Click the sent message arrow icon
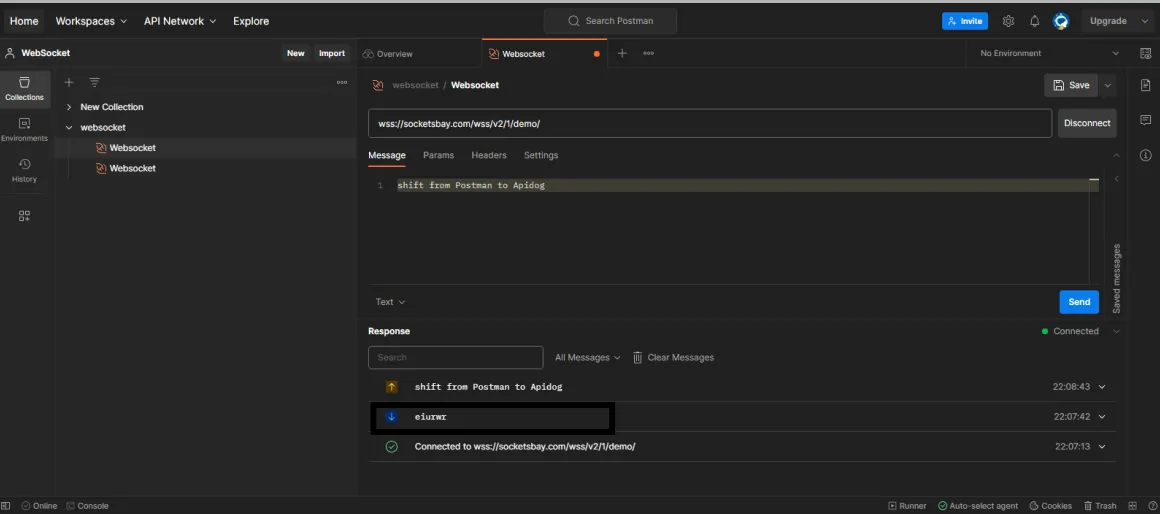 392,387
